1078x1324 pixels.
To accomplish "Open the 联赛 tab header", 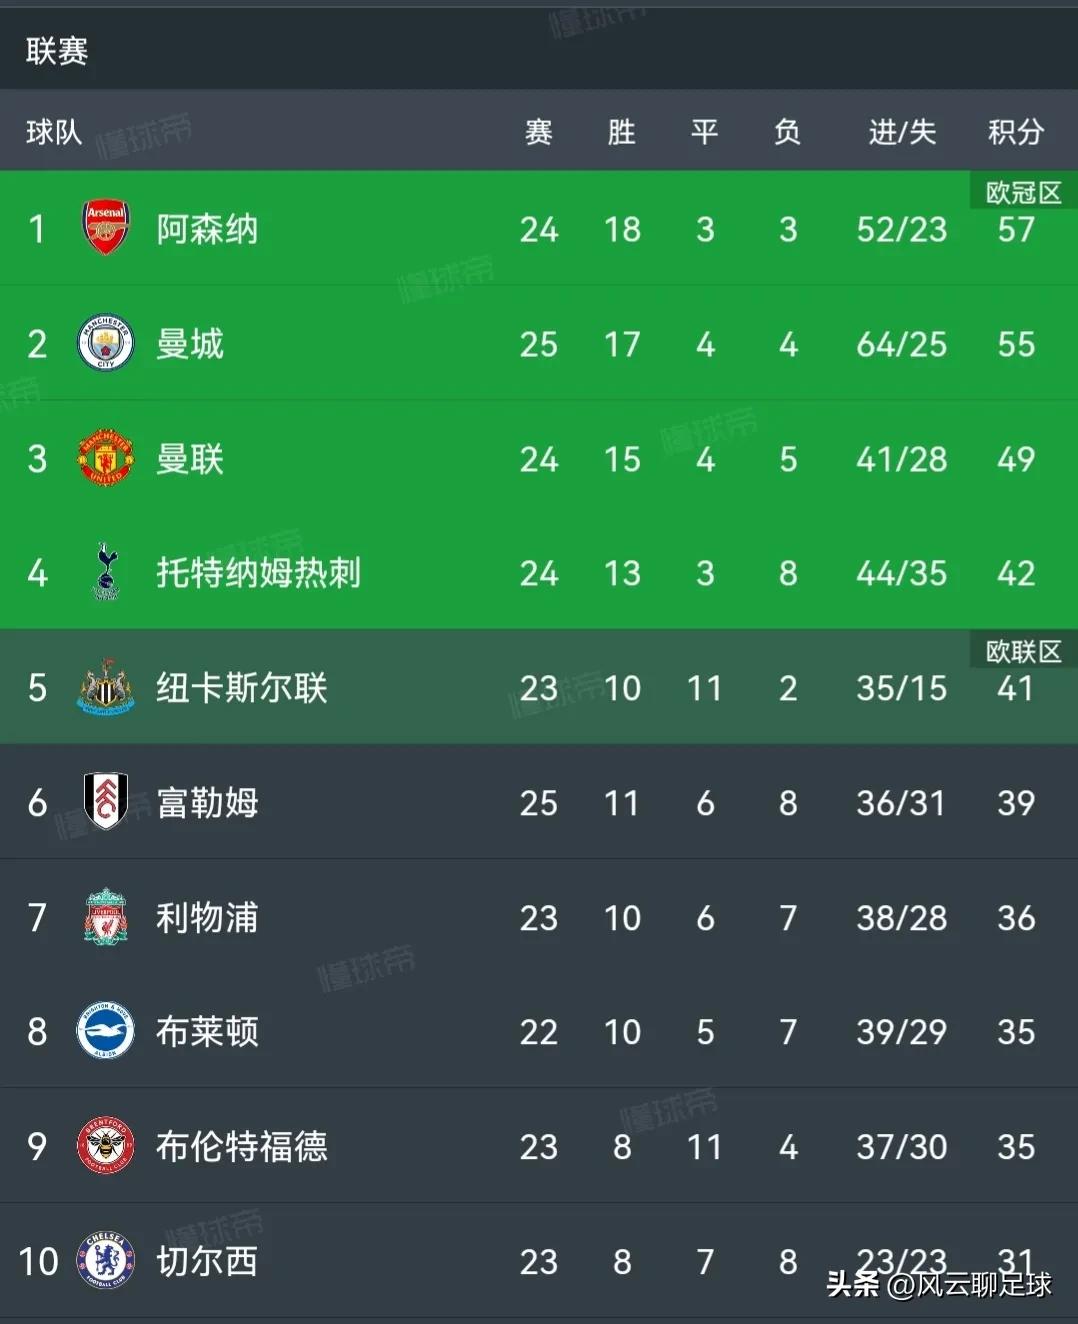I will point(53,51).
